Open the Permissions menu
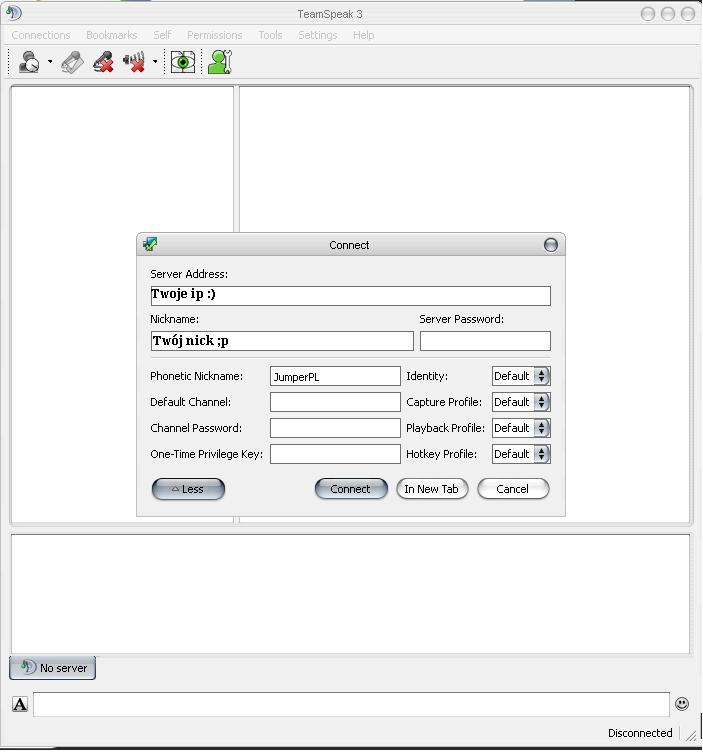This screenshot has width=703, height=752. pos(214,35)
